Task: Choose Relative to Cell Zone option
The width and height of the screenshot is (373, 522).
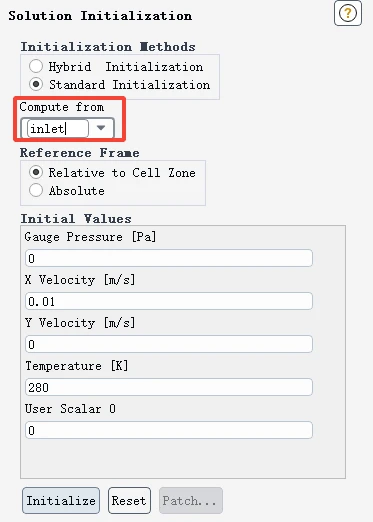Action: pyautogui.click(x=36, y=172)
